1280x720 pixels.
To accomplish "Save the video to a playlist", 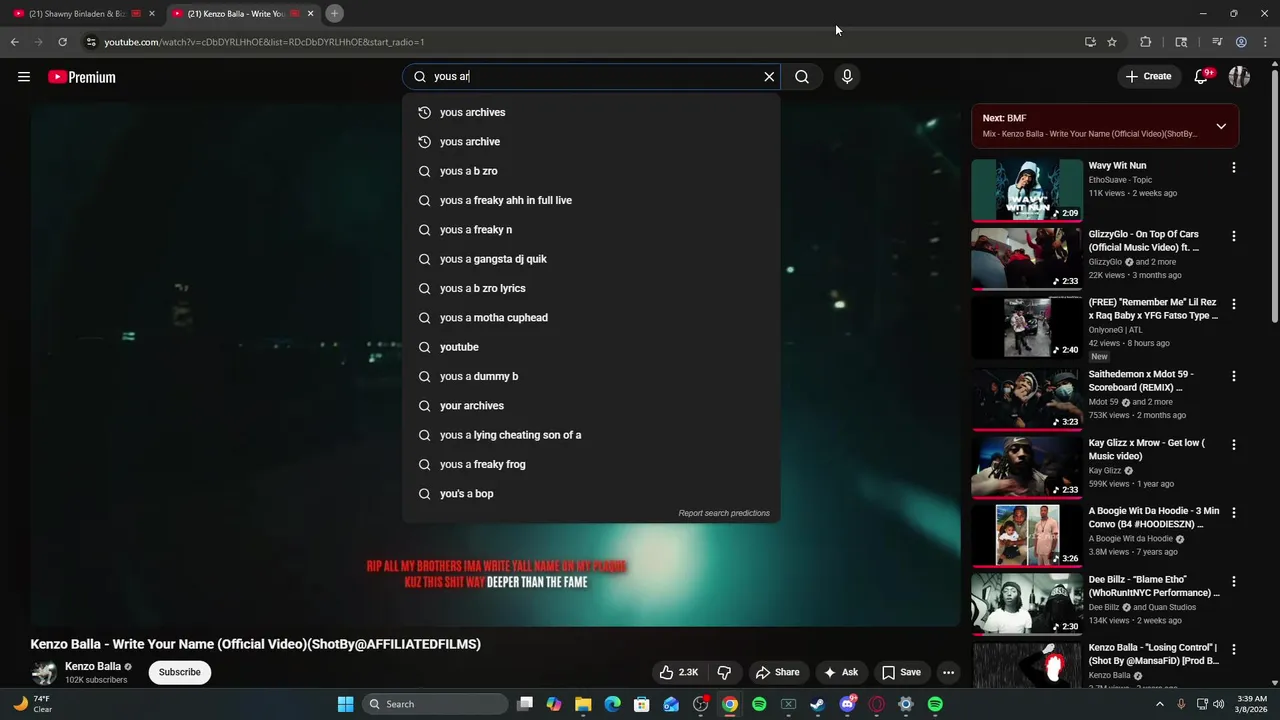I will [901, 672].
